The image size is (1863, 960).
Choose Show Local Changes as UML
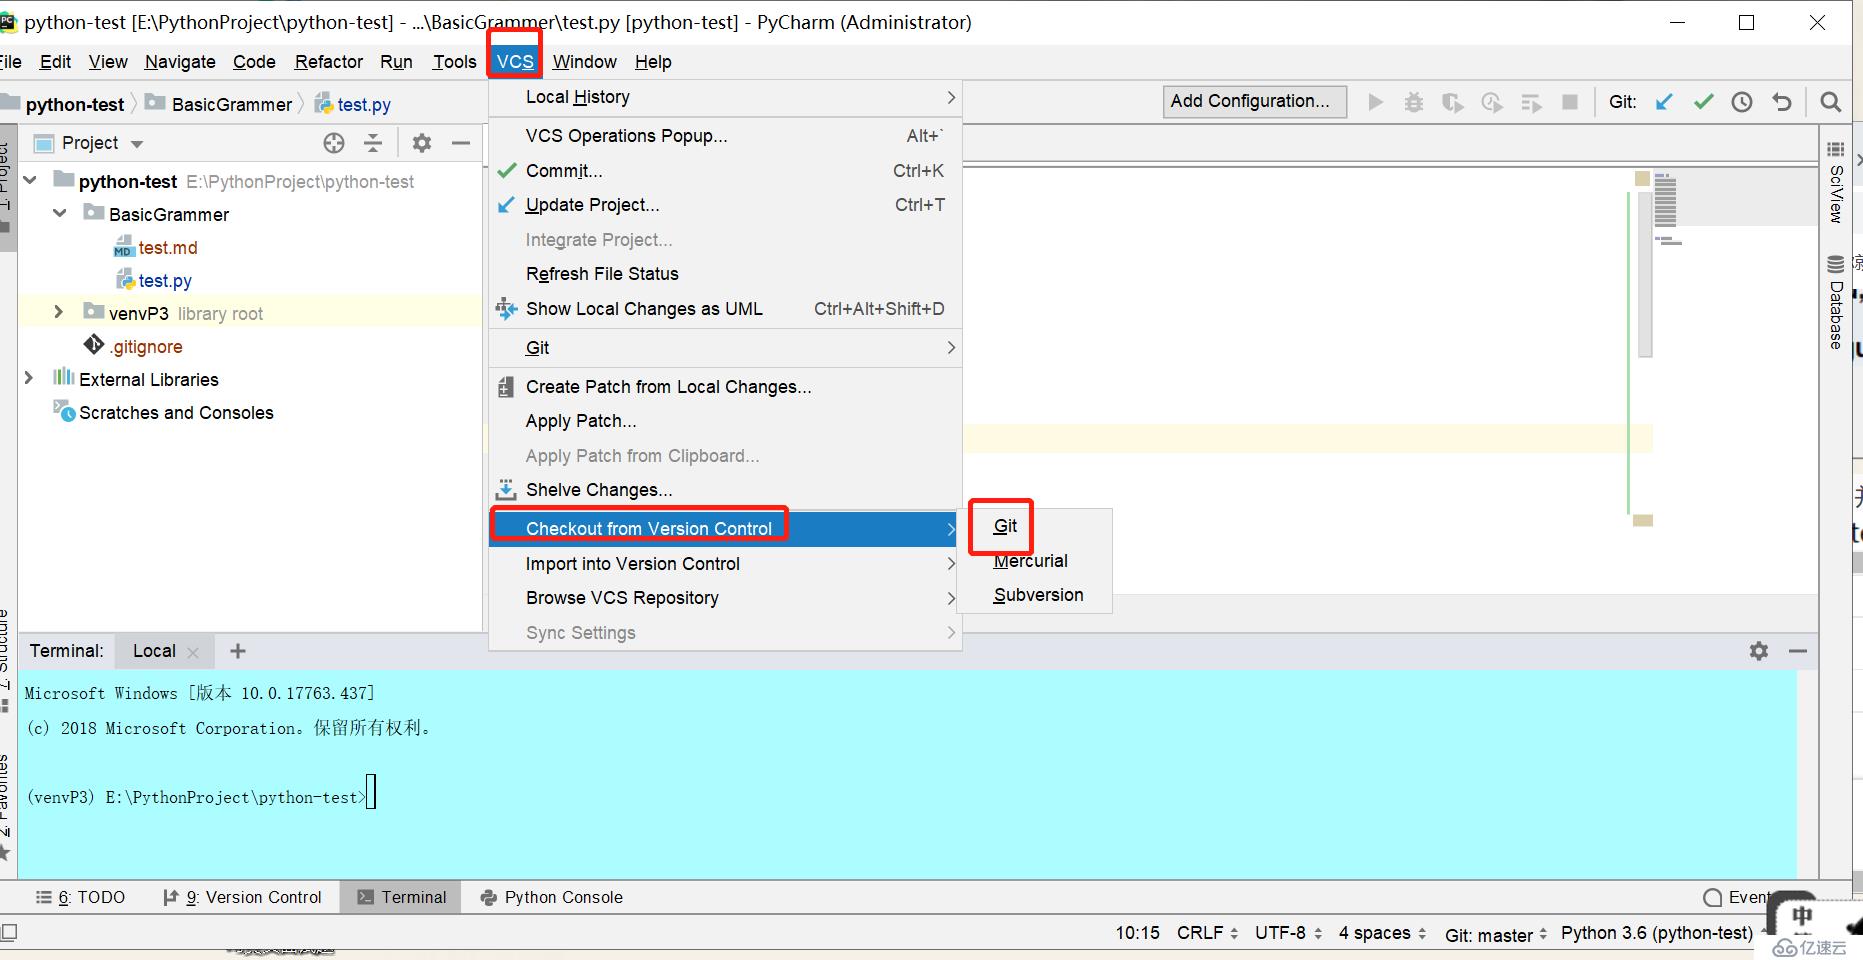point(725,309)
